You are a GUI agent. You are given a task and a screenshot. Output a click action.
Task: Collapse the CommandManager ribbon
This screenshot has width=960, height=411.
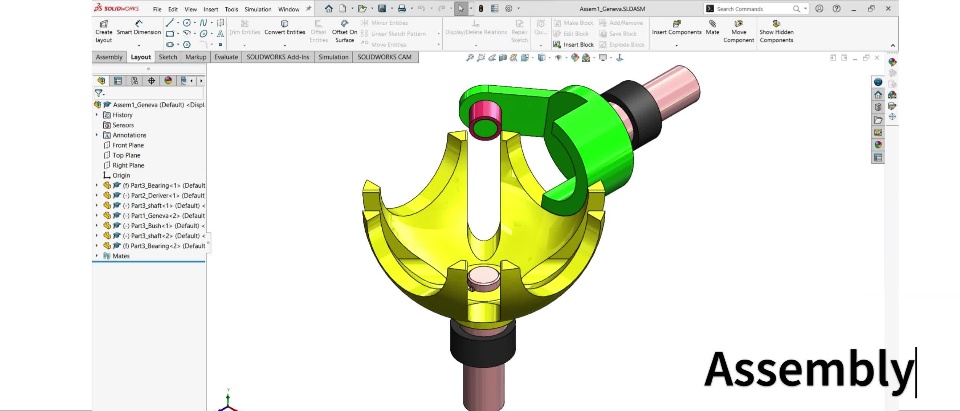[x=892, y=45]
